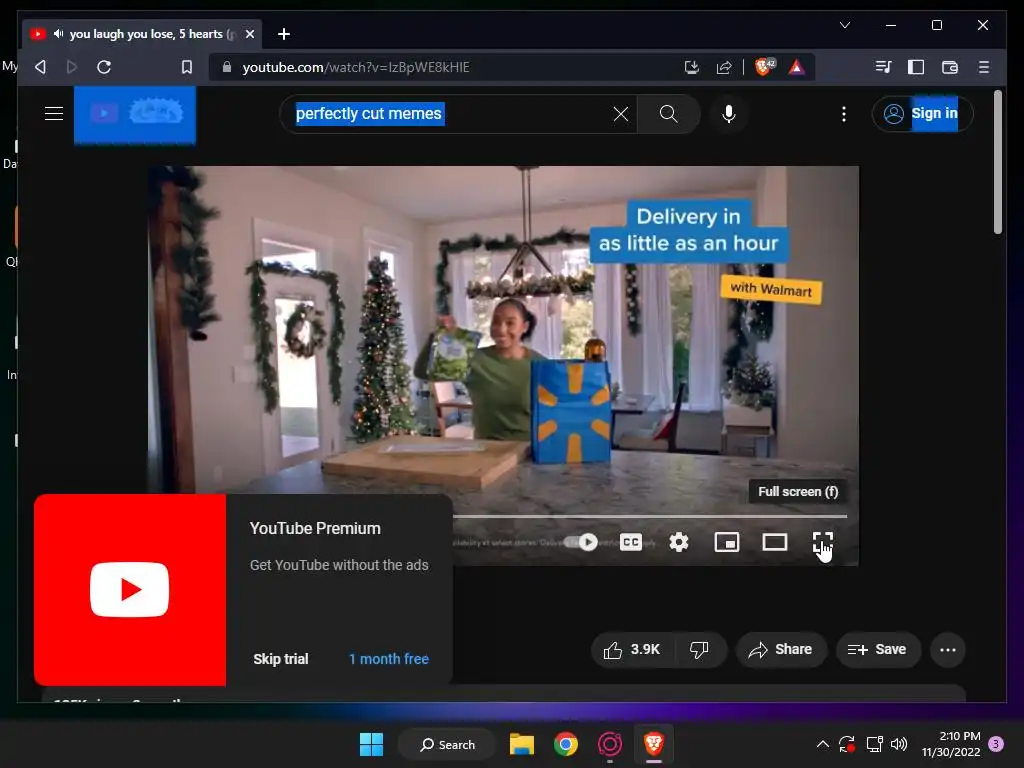Enter full screen mode
1024x768 pixels.
822,542
